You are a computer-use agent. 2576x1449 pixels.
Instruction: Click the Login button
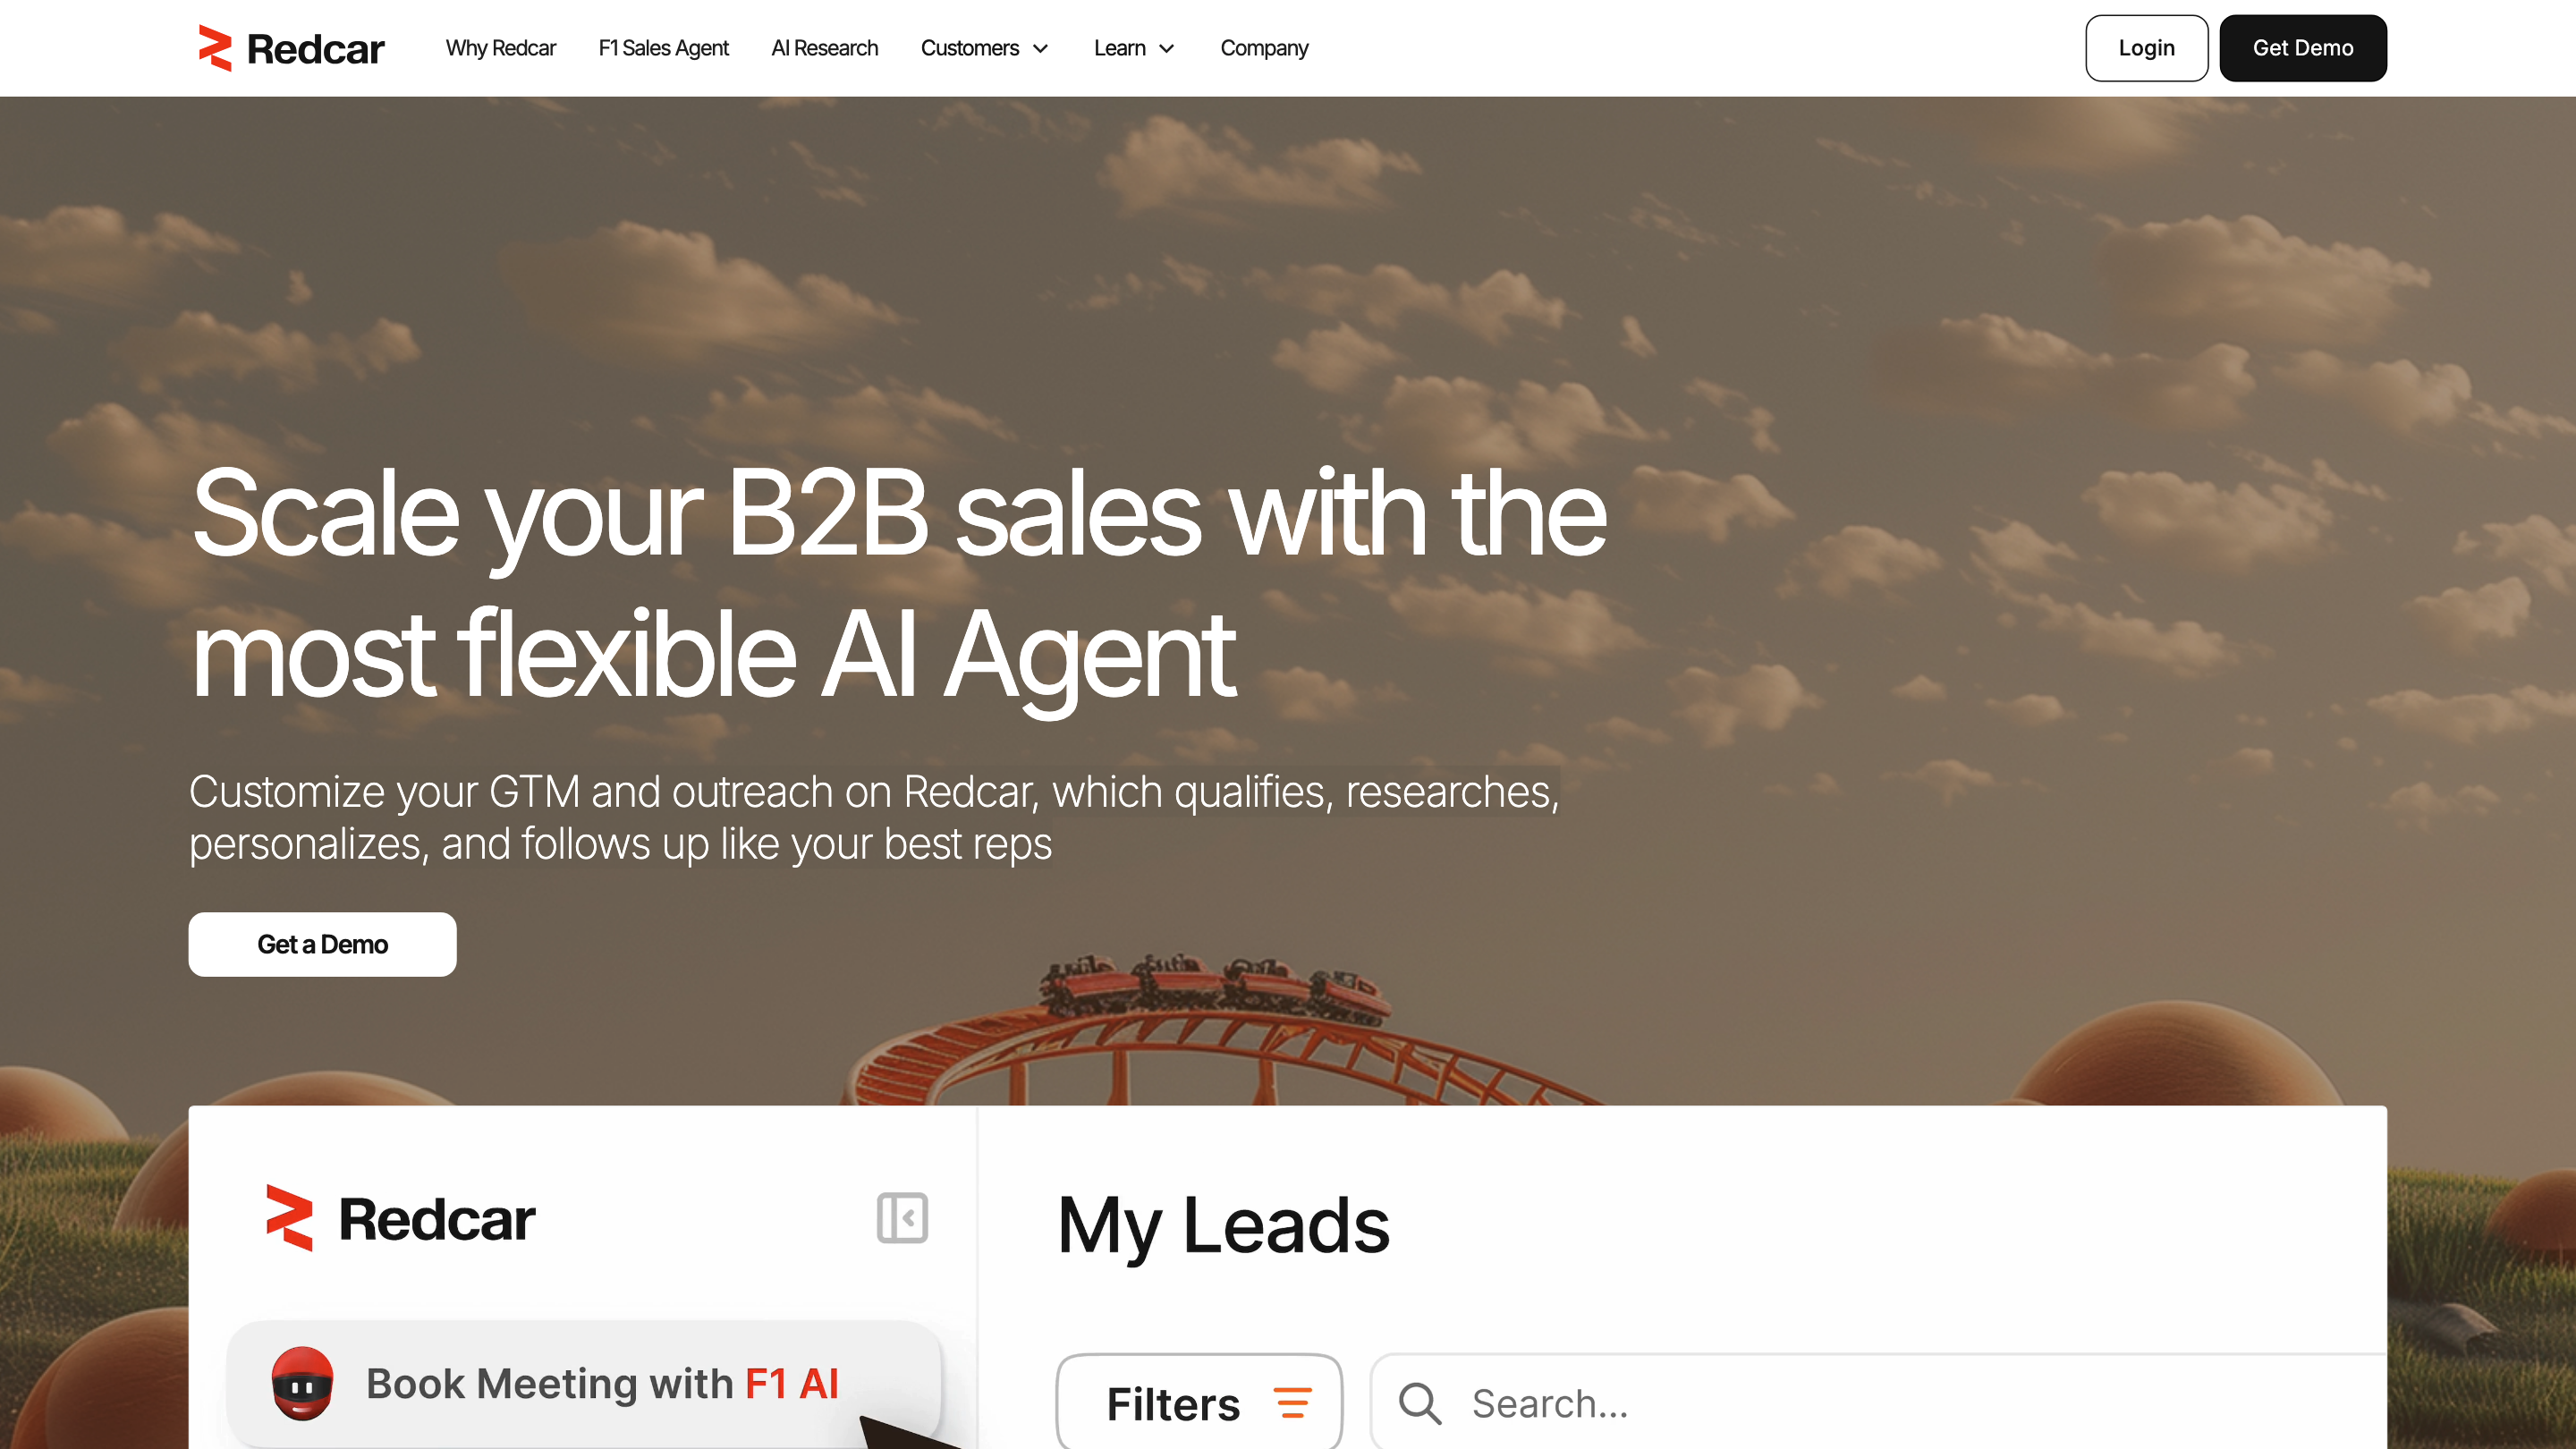(x=2146, y=48)
